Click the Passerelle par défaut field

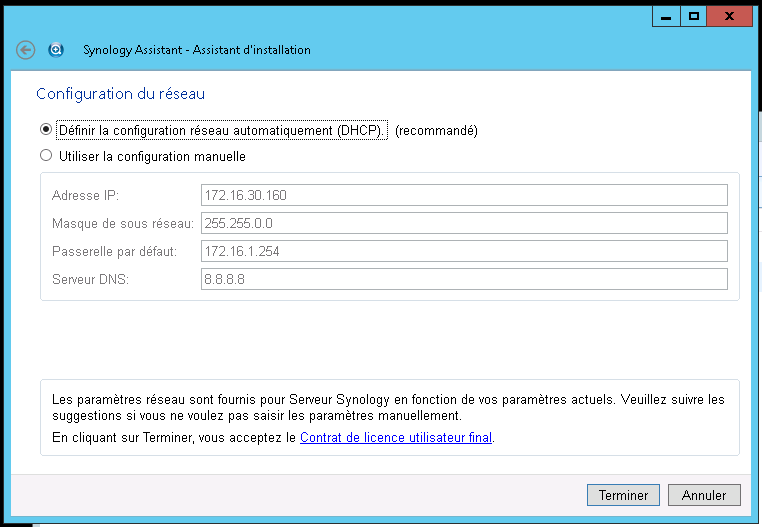click(x=464, y=251)
